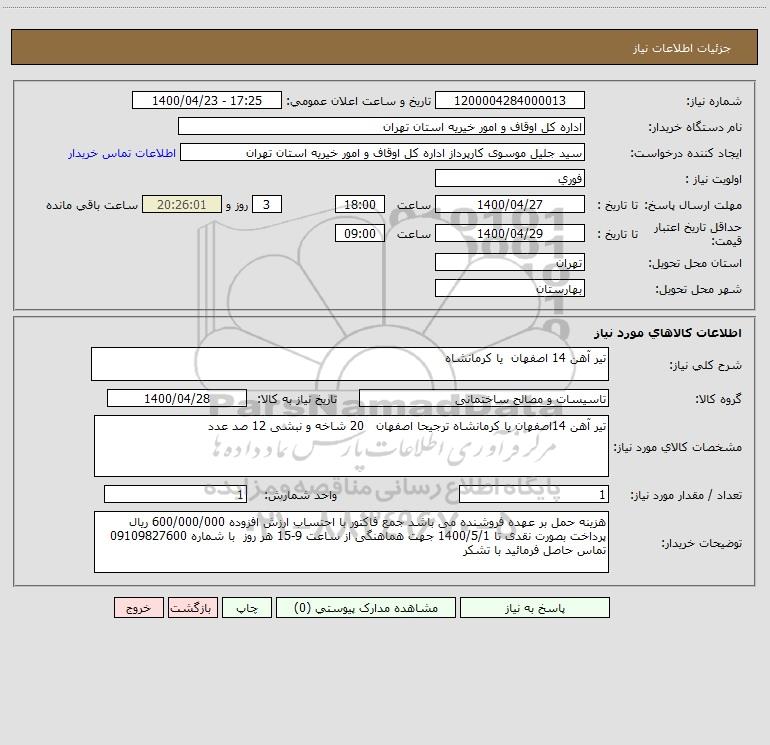Click the ایجاد کننده درخواست field
The width and height of the screenshot is (770, 745).
pos(383,153)
